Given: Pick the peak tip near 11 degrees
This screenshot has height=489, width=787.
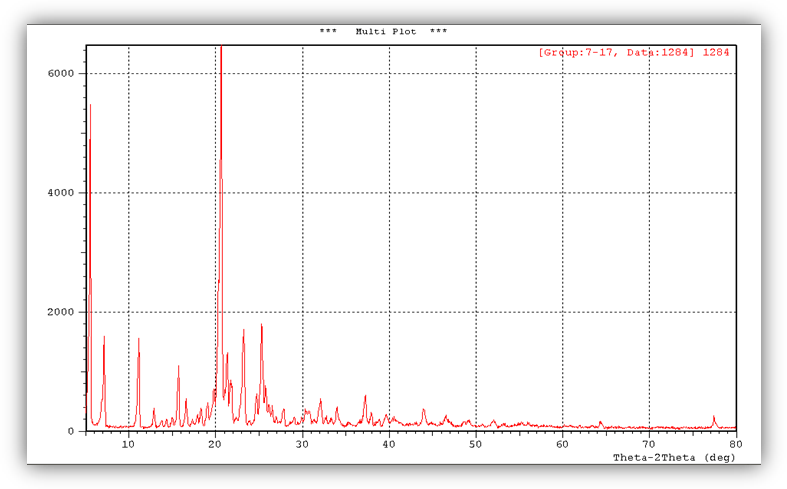Looking at the screenshot, I should 139,338.
